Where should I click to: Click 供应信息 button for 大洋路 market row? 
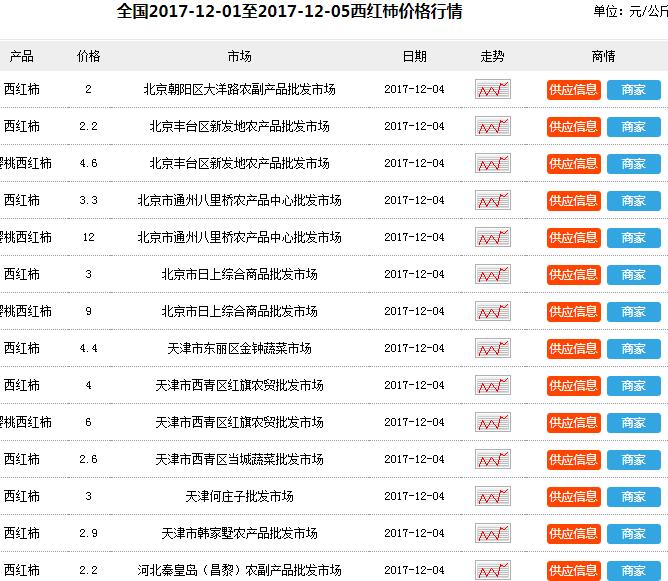click(x=574, y=90)
